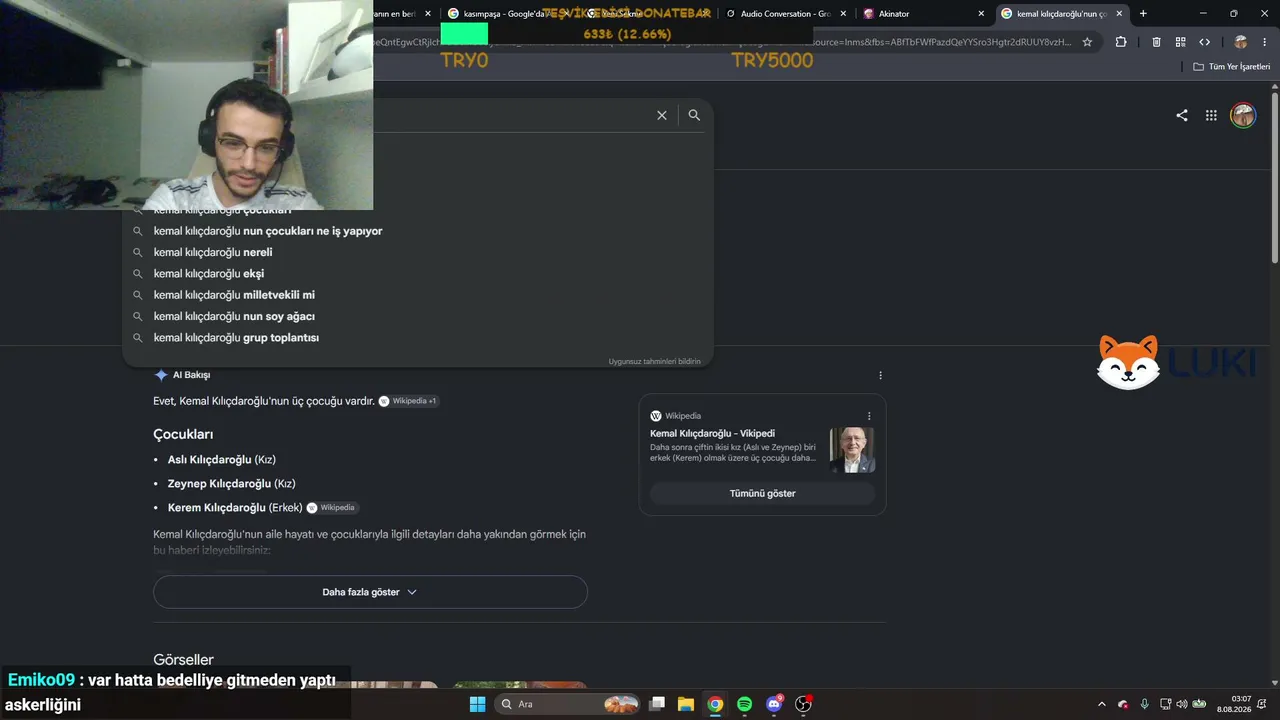Open the Chrome extensions puzzle icon
1280x720 pixels.
1121,42
